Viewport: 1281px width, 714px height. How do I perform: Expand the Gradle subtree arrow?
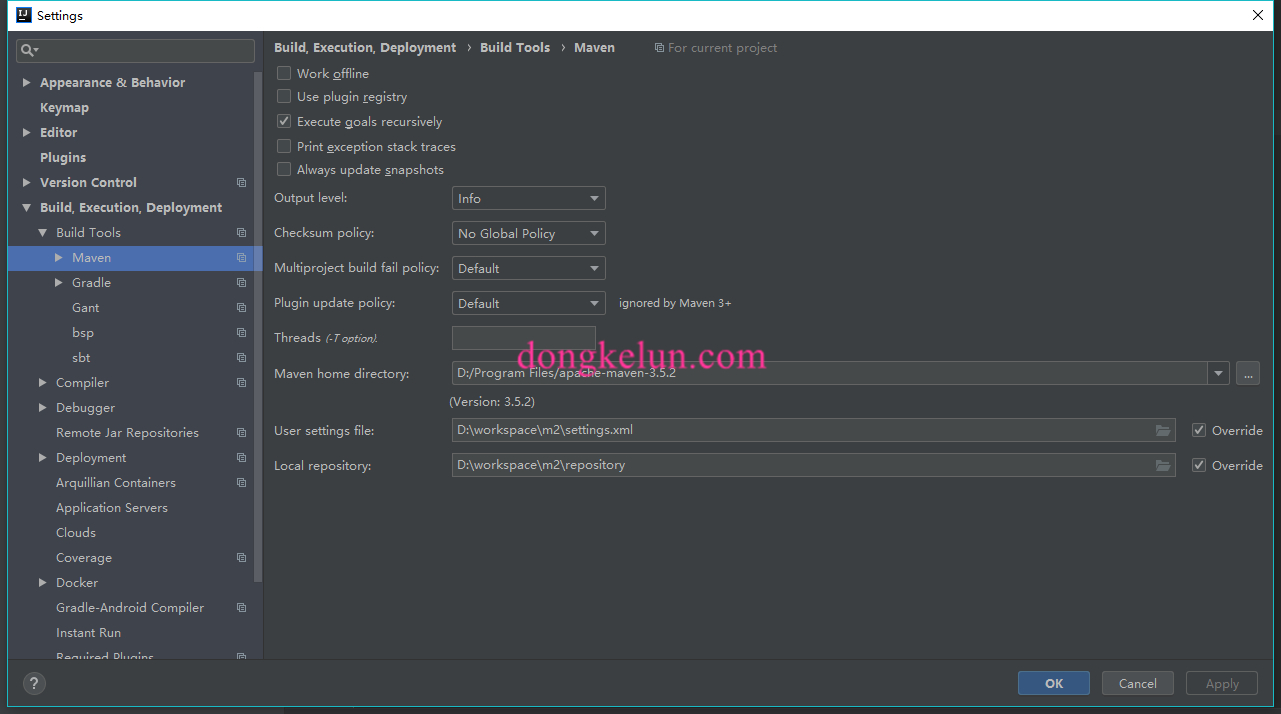tap(59, 283)
